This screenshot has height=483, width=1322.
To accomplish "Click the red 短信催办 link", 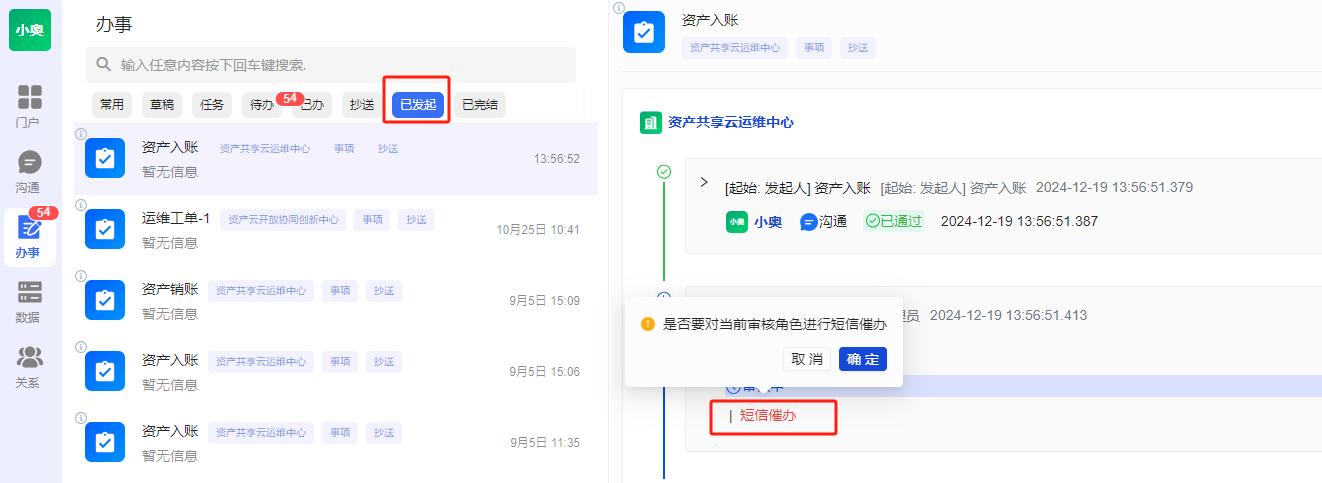I will tap(768, 415).
